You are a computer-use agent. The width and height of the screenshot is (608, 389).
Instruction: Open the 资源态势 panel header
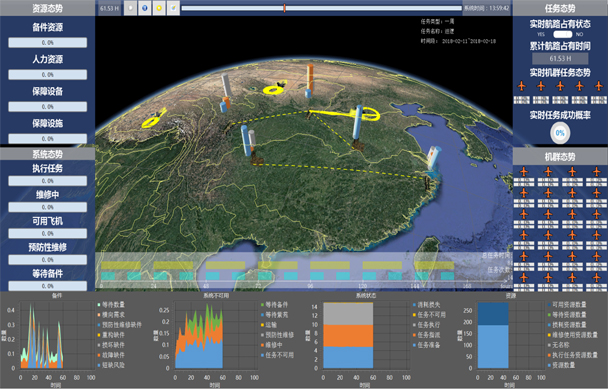click(47, 8)
